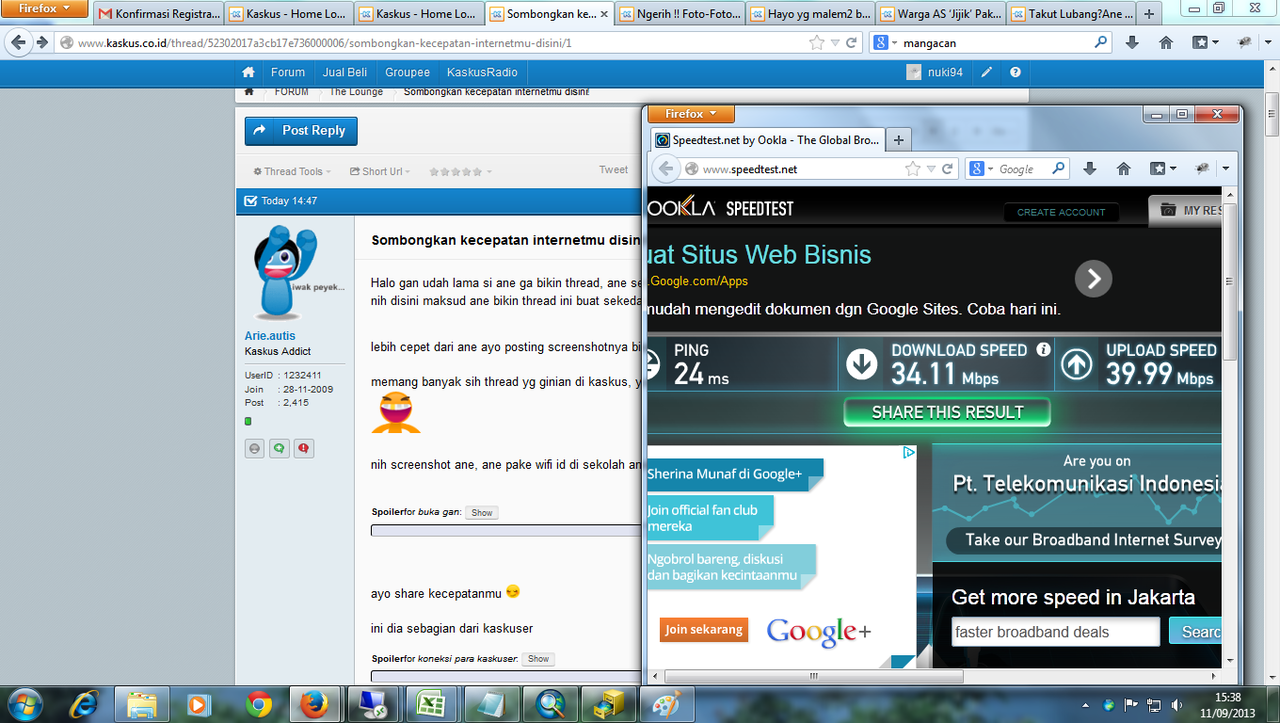The height and width of the screenshot is (723, 1280).
Task: Open the Arie.autis username link
Action: [x=270, y=336]
